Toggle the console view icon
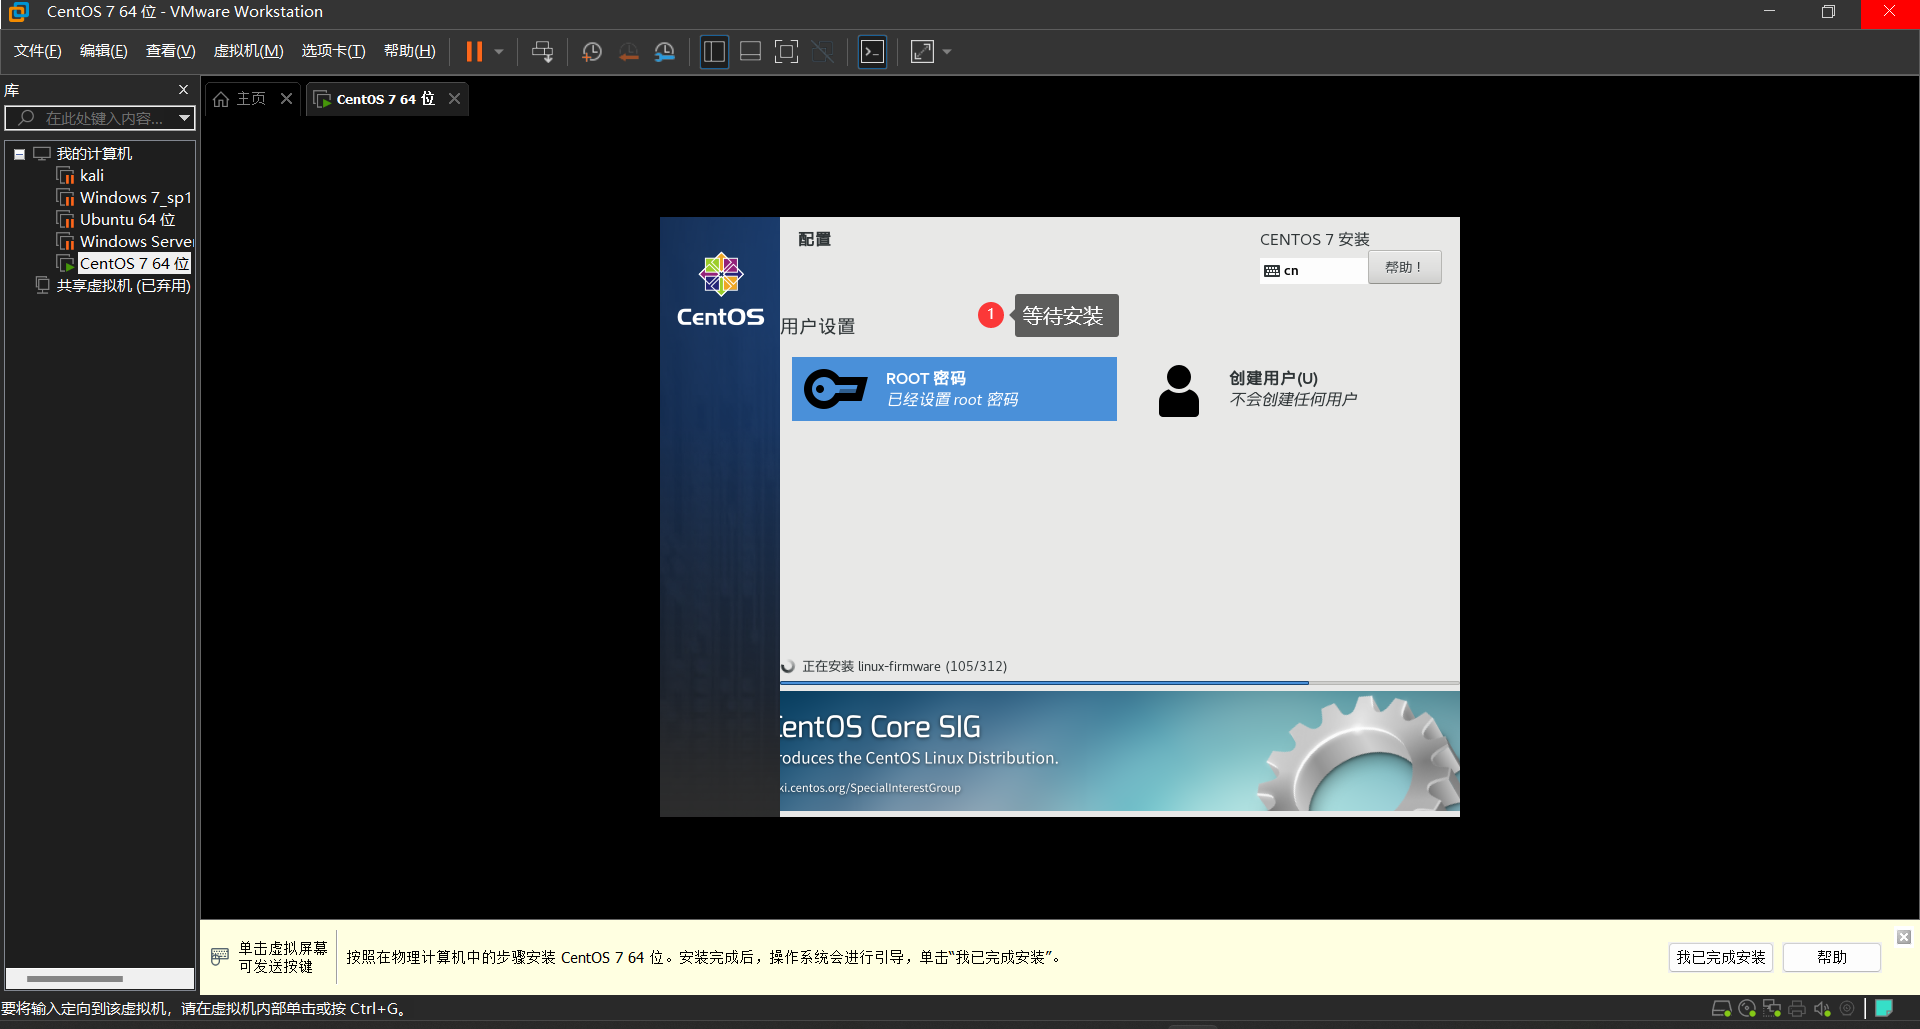 pyautogui.click(x=872, y=51)
